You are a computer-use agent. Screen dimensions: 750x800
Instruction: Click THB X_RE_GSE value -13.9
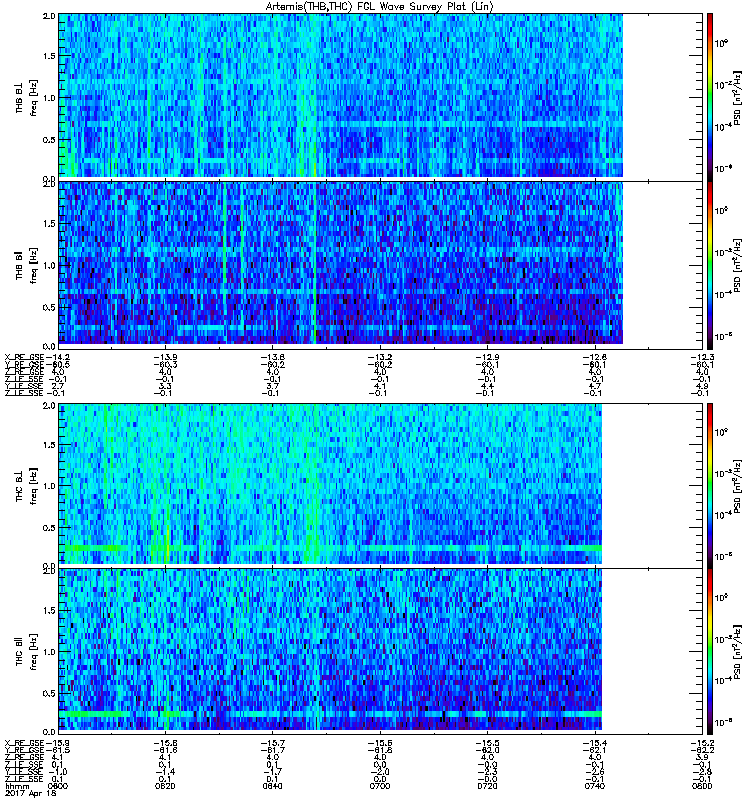(165, 357)
